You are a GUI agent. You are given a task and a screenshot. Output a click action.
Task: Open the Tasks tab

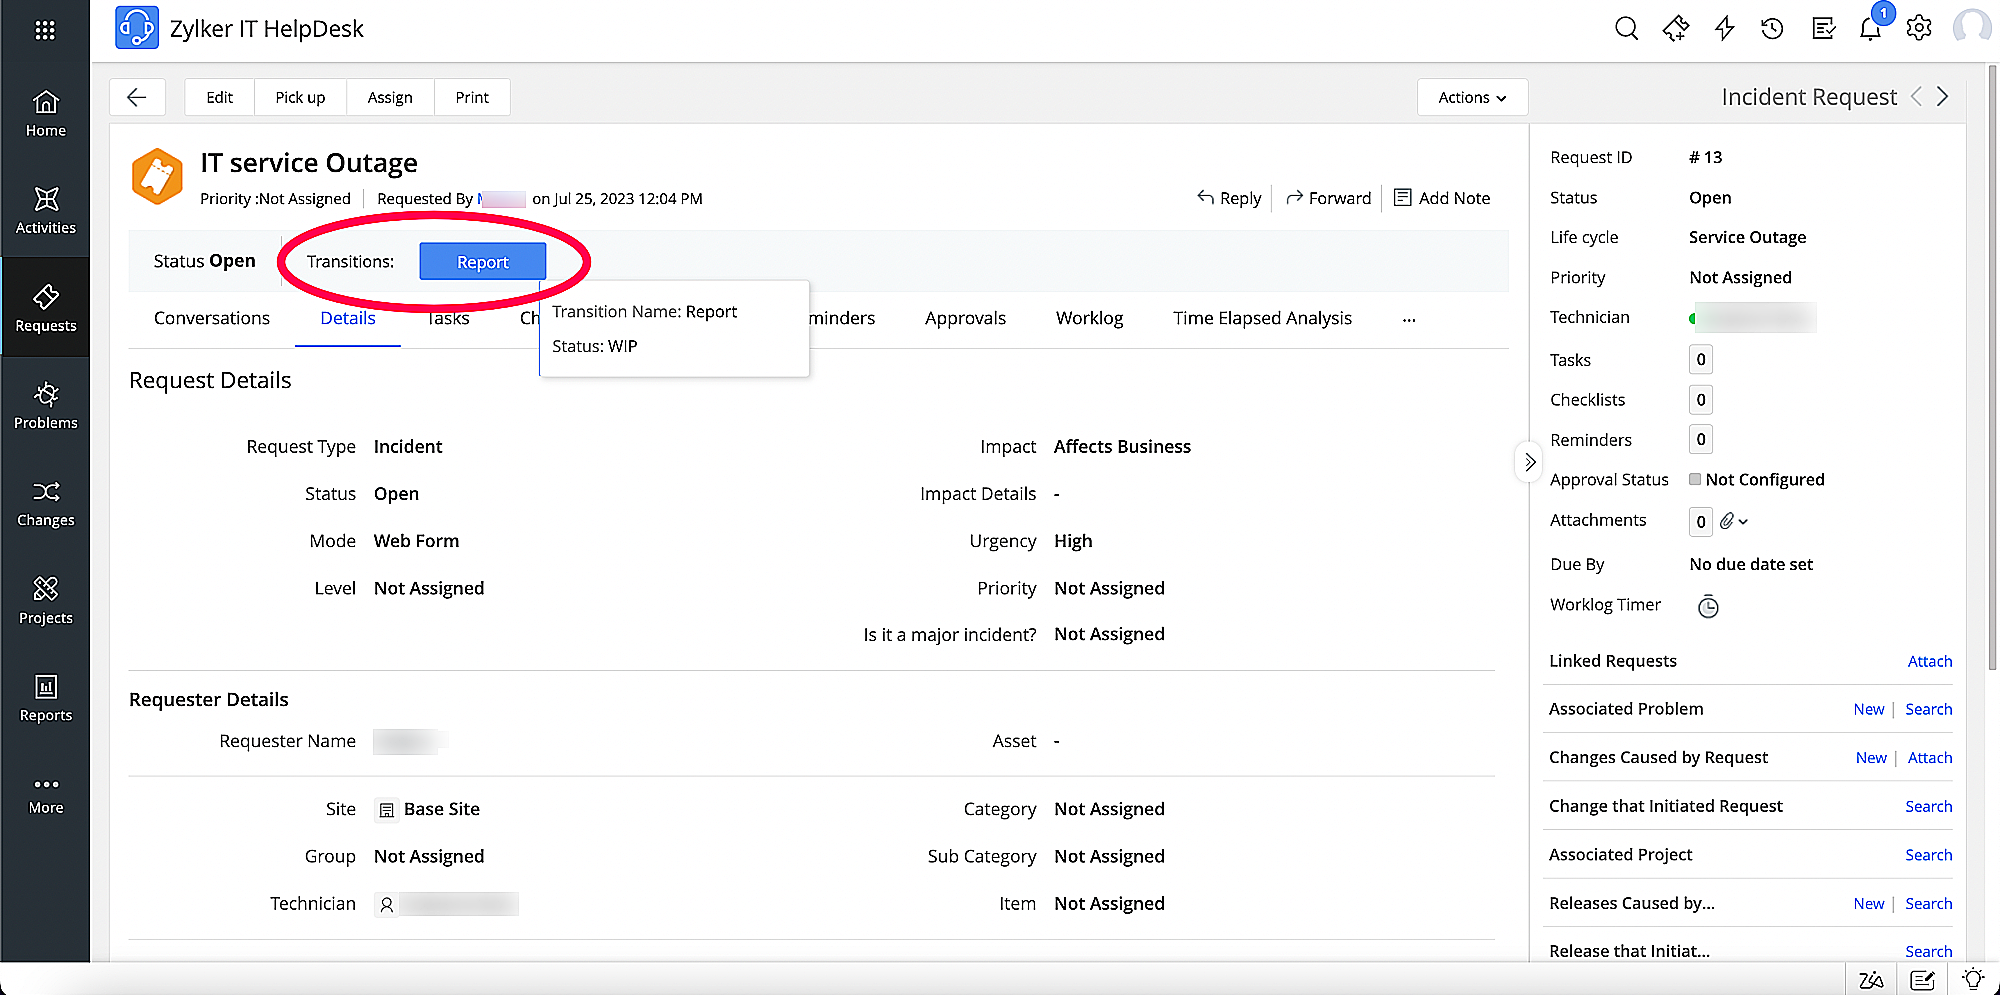(x=448, y=318)
